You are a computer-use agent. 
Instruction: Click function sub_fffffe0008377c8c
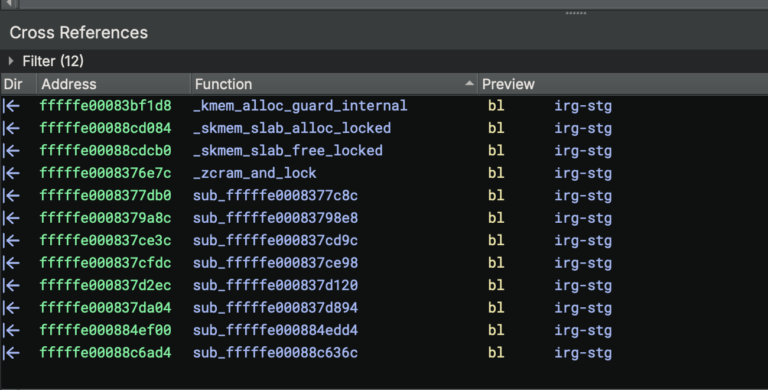coord(275,196)
